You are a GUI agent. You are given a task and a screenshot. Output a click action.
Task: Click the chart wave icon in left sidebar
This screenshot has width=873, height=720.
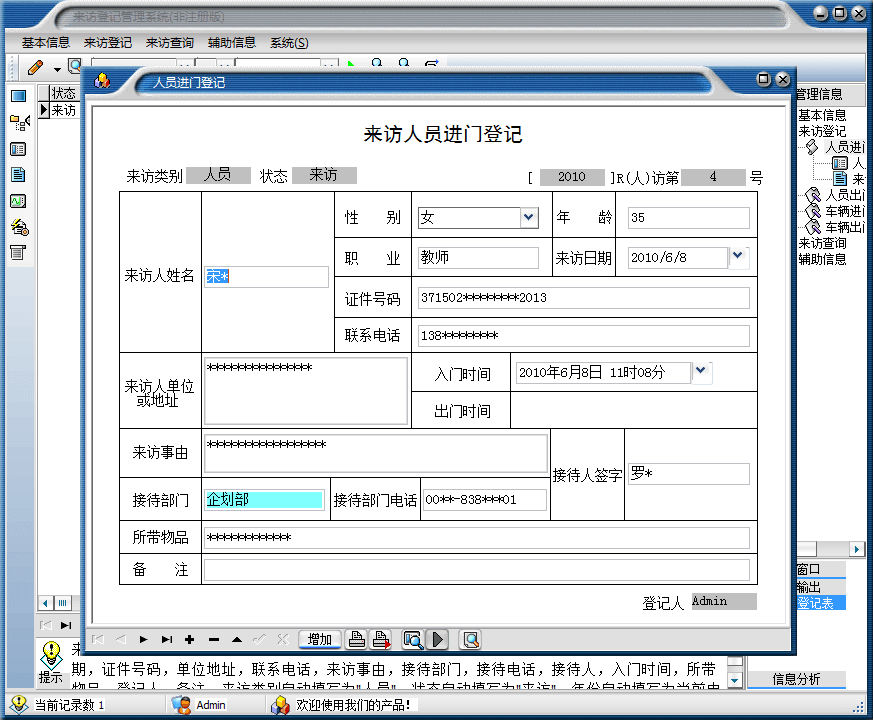tap(18, 201)
